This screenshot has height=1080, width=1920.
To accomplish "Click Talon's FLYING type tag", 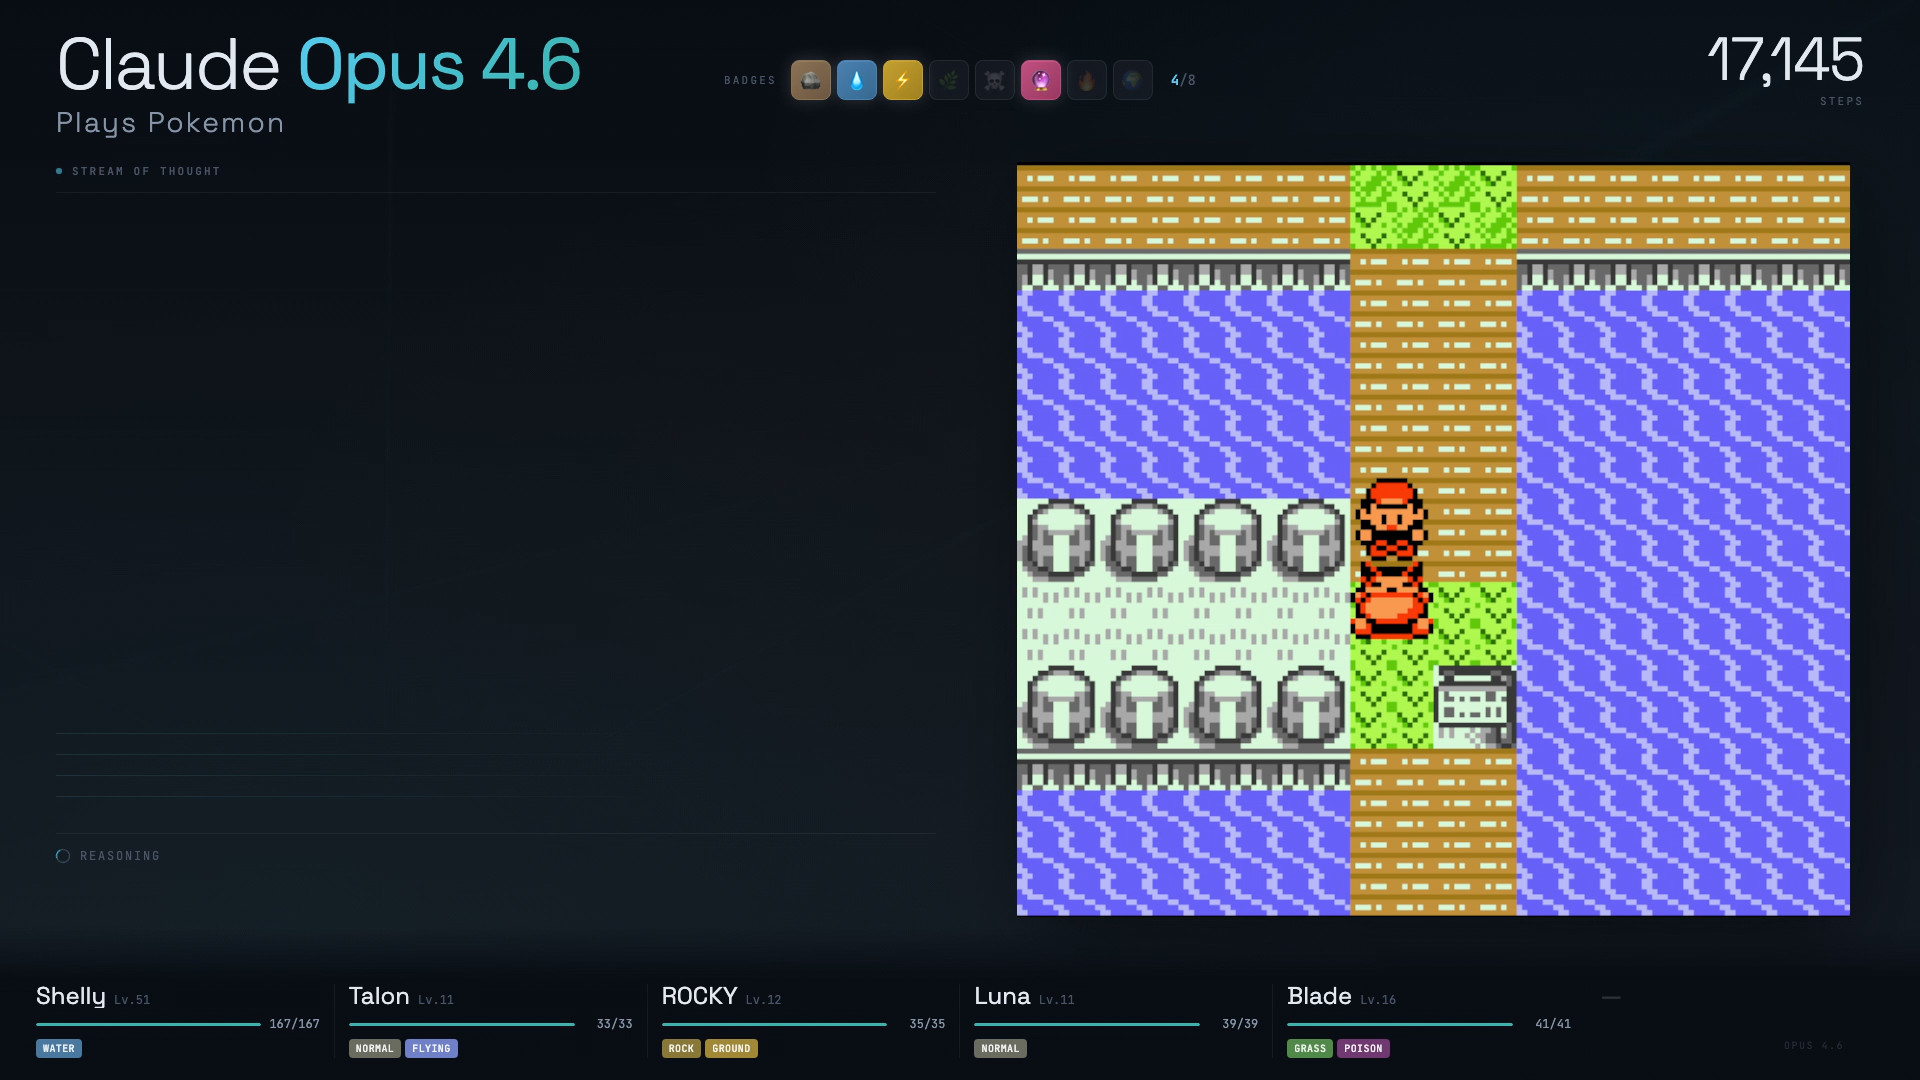I will (x=431, y=1048).
